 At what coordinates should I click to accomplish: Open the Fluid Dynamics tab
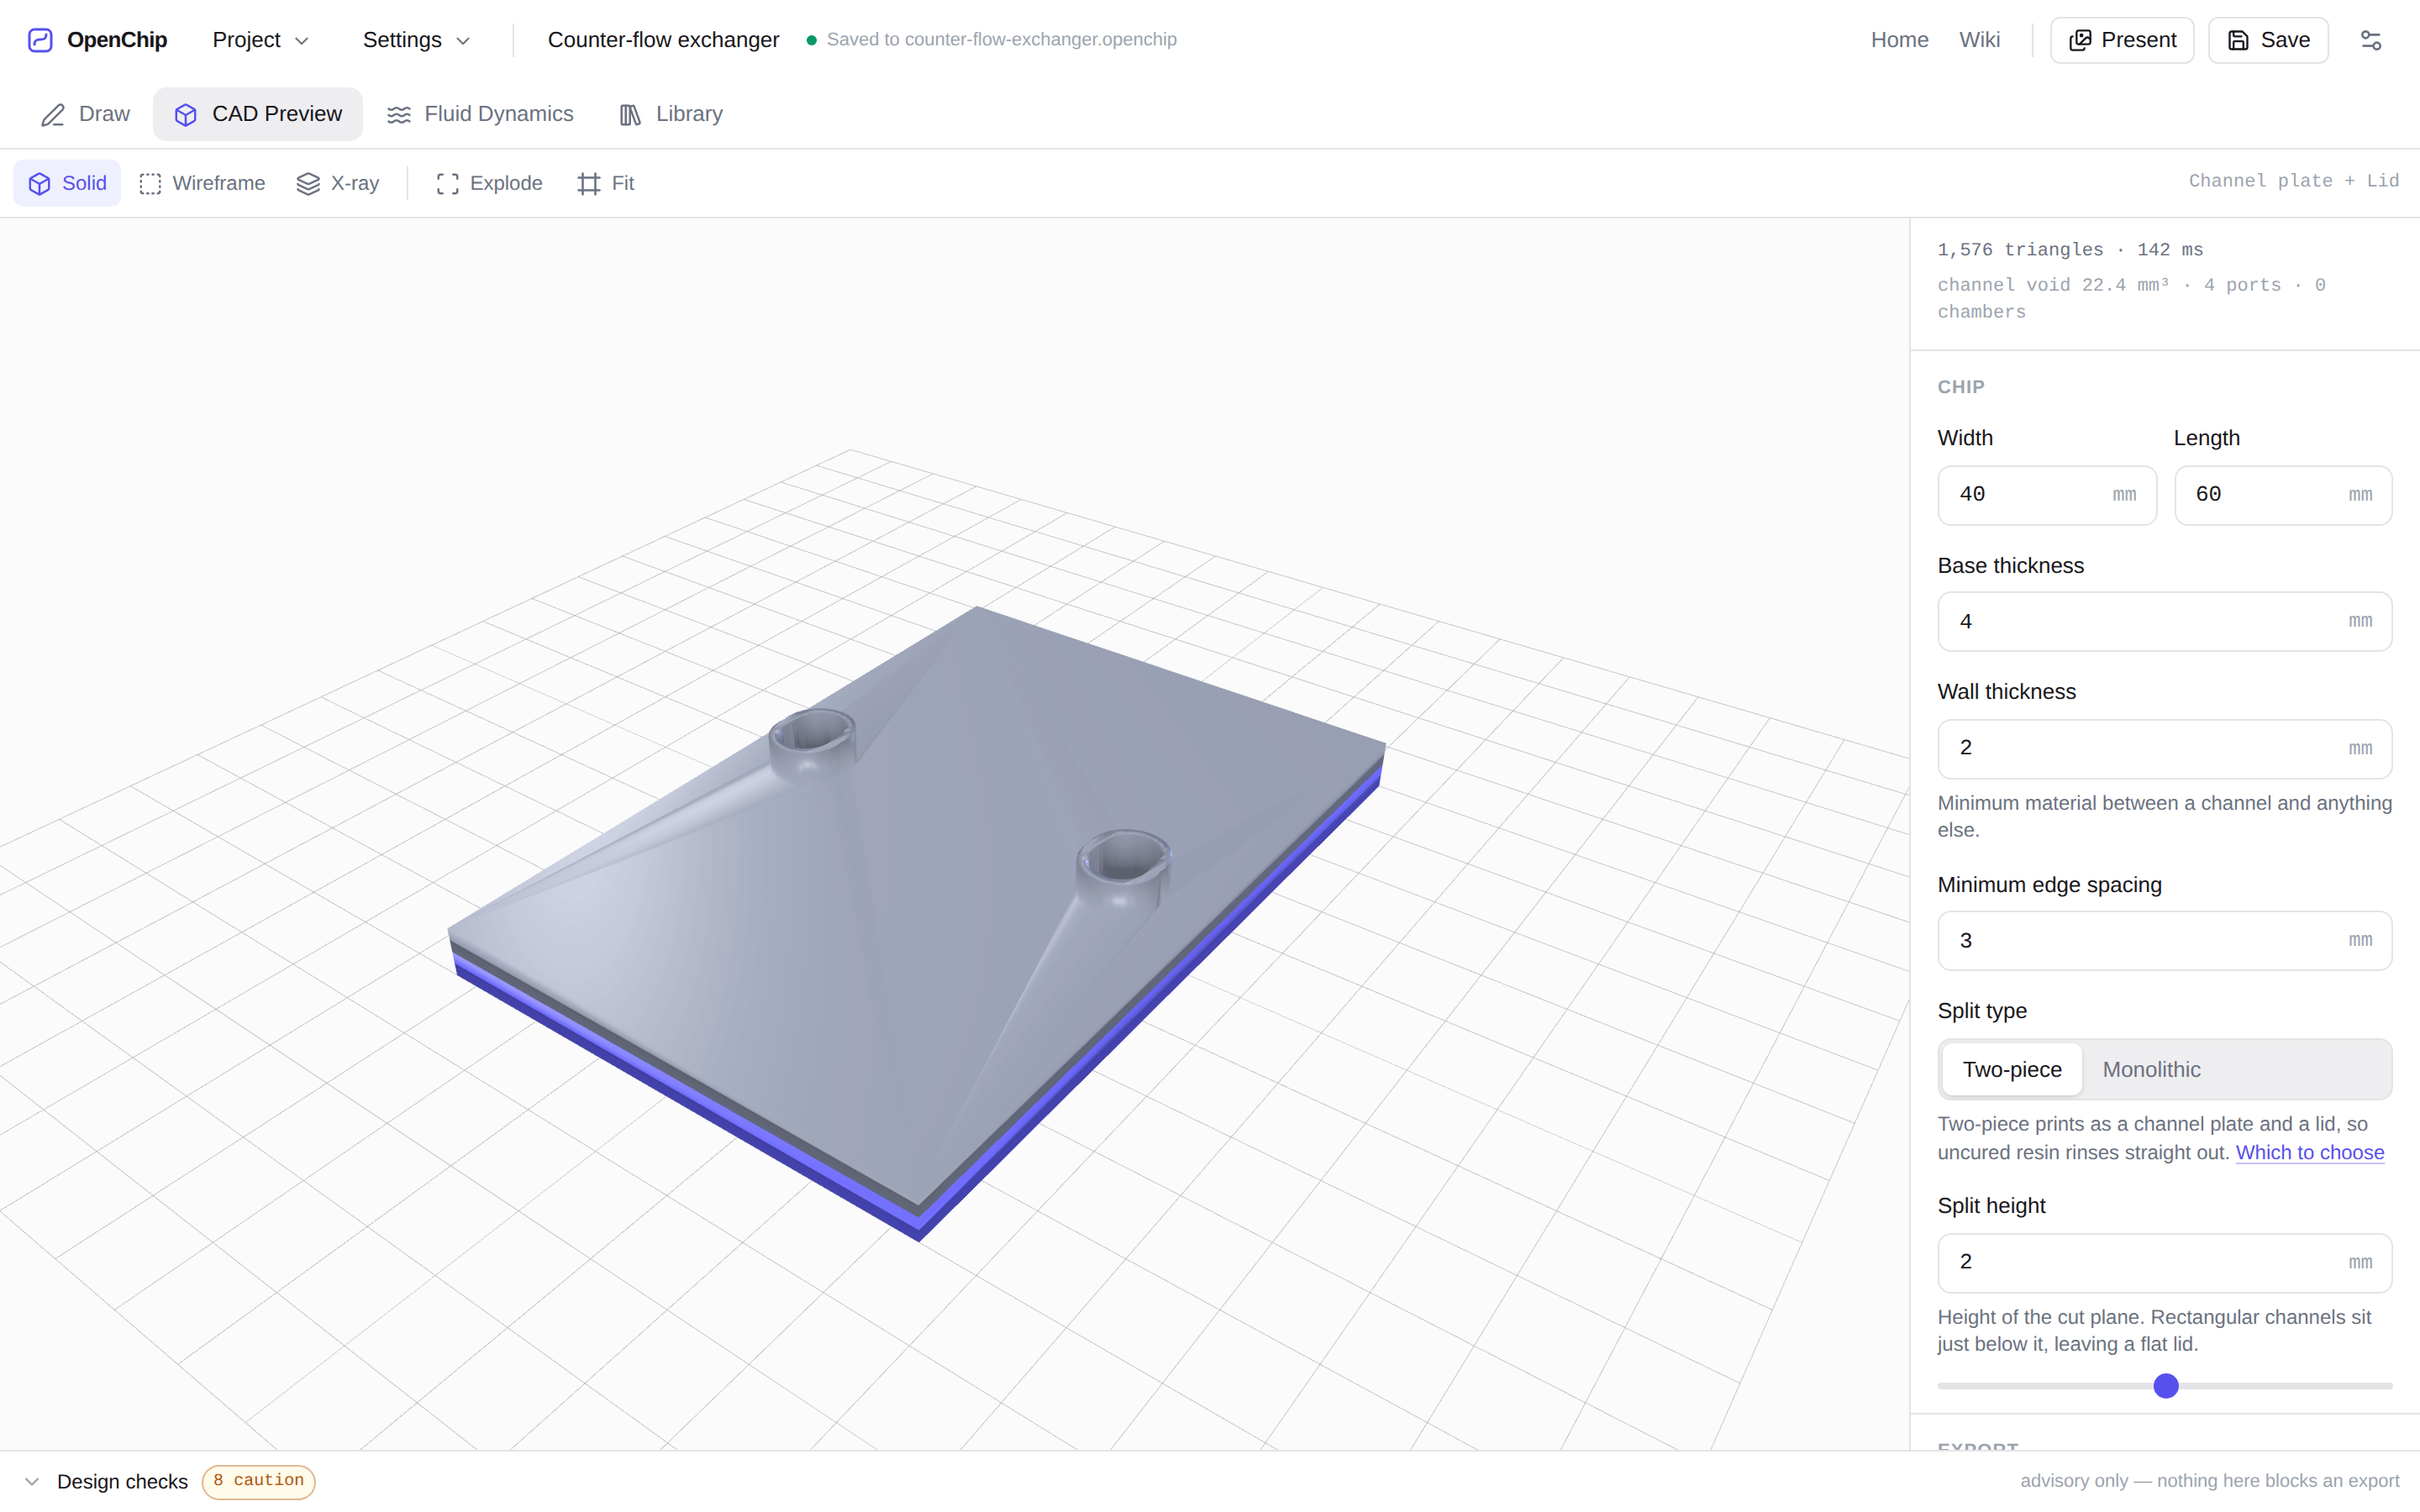click(x=480, y=114)
